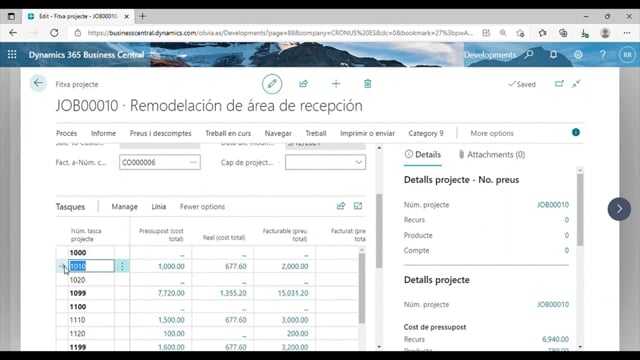Open tab actions menu icon
This screenshot has height=360, width=640.
11,16
